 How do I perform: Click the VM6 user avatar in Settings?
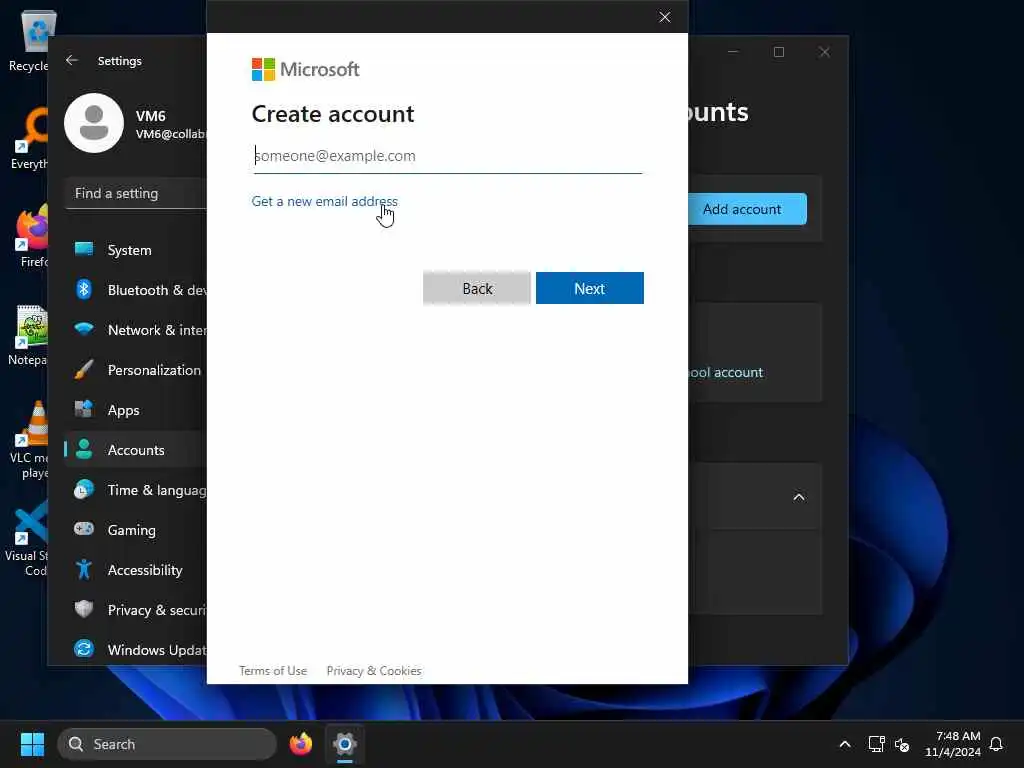pos(94,123)
